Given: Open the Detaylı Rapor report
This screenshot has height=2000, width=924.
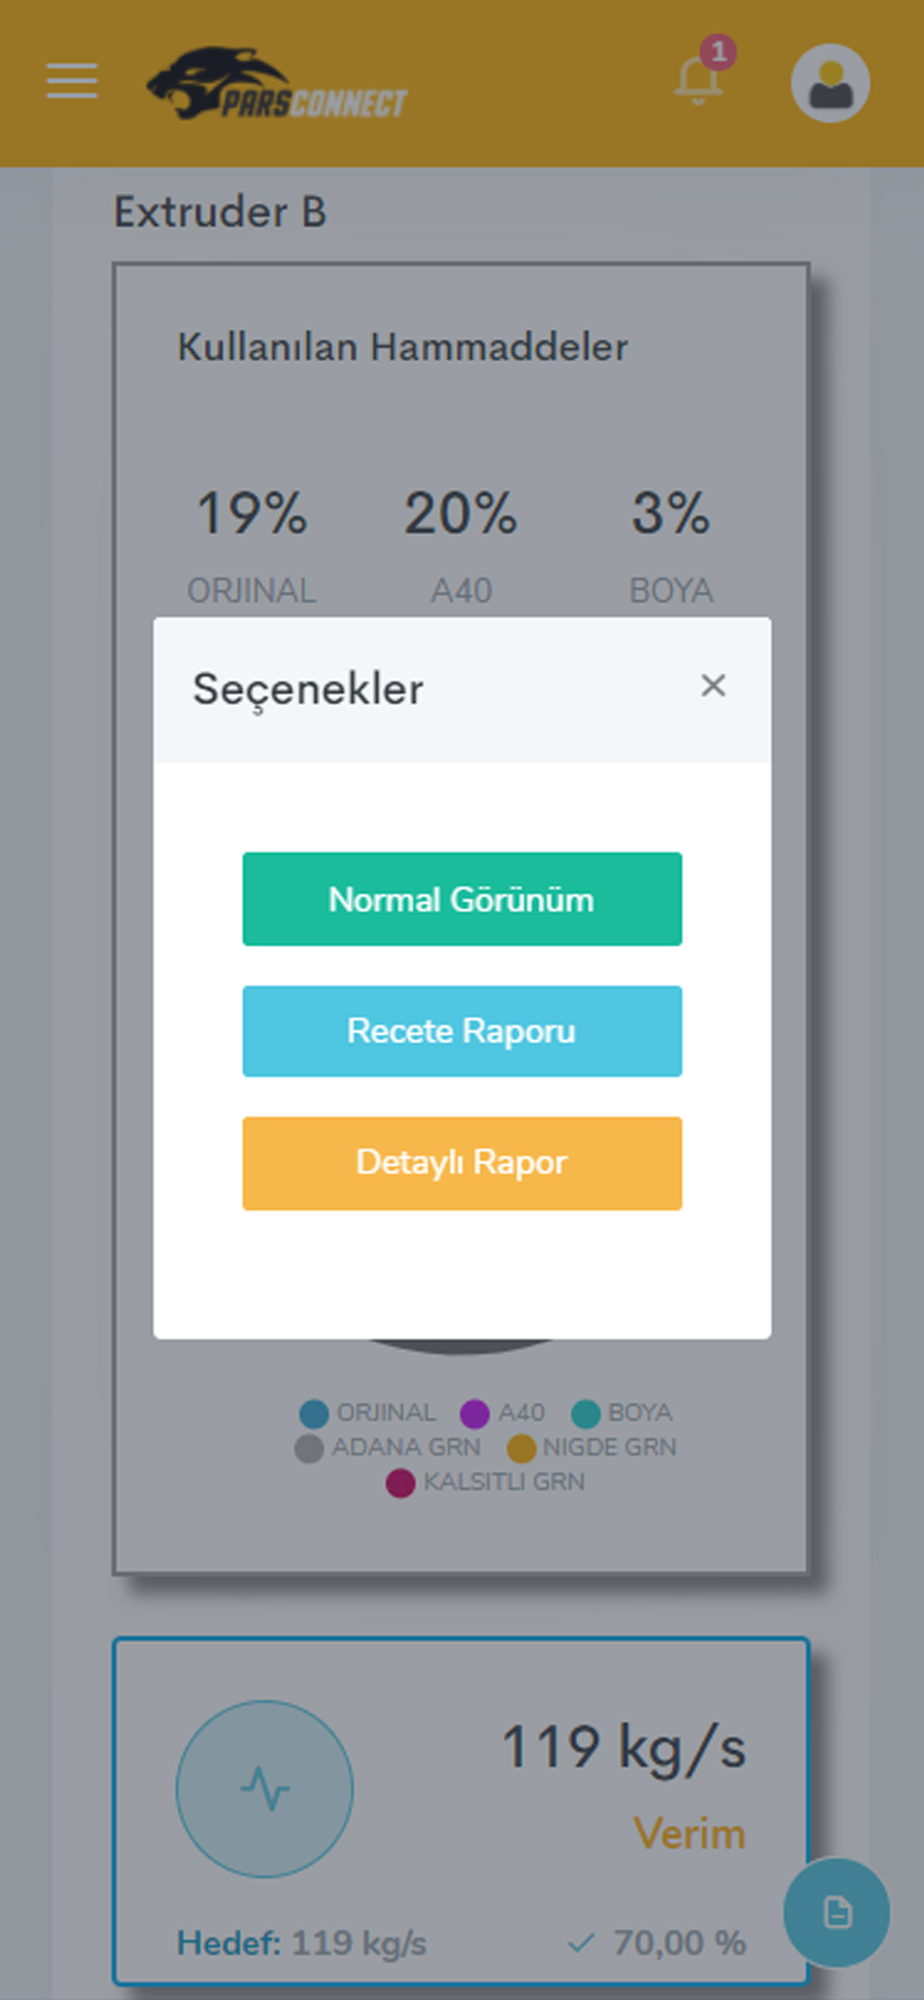Looking at the screenshot, I should click(x=462, y=1163).
